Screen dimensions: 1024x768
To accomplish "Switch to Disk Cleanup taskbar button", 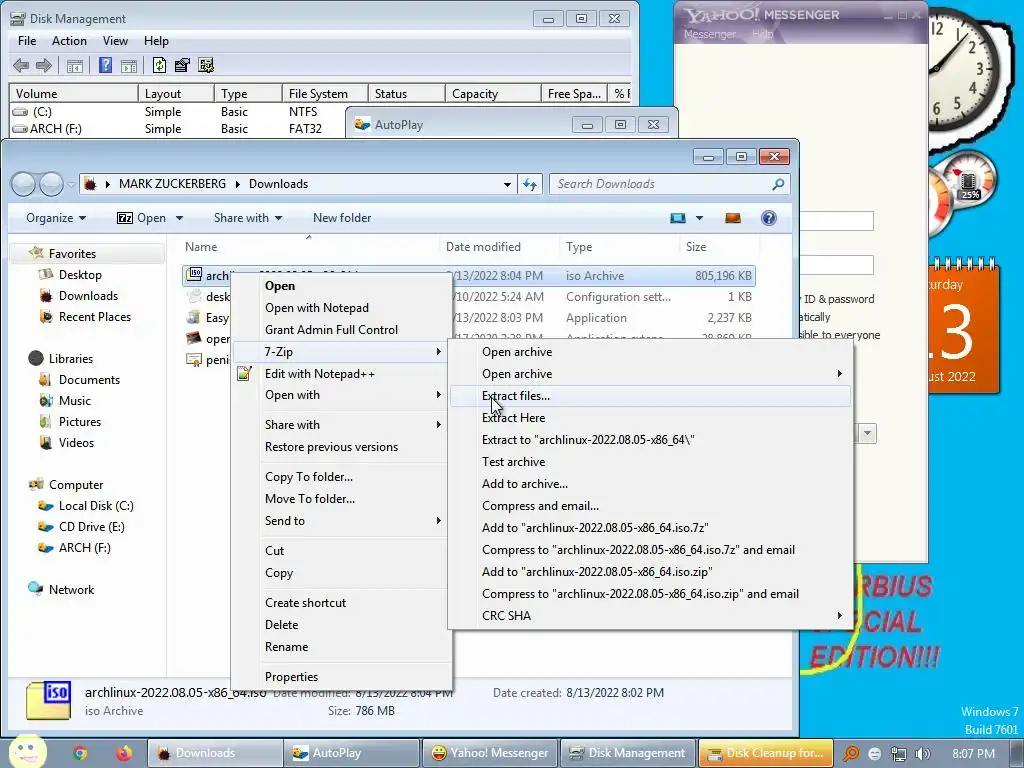I will click(766, 753).
